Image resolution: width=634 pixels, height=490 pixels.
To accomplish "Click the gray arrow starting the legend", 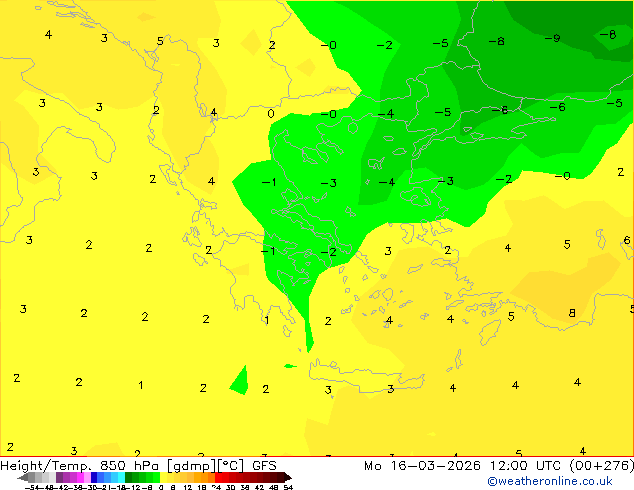I will 23,477.
